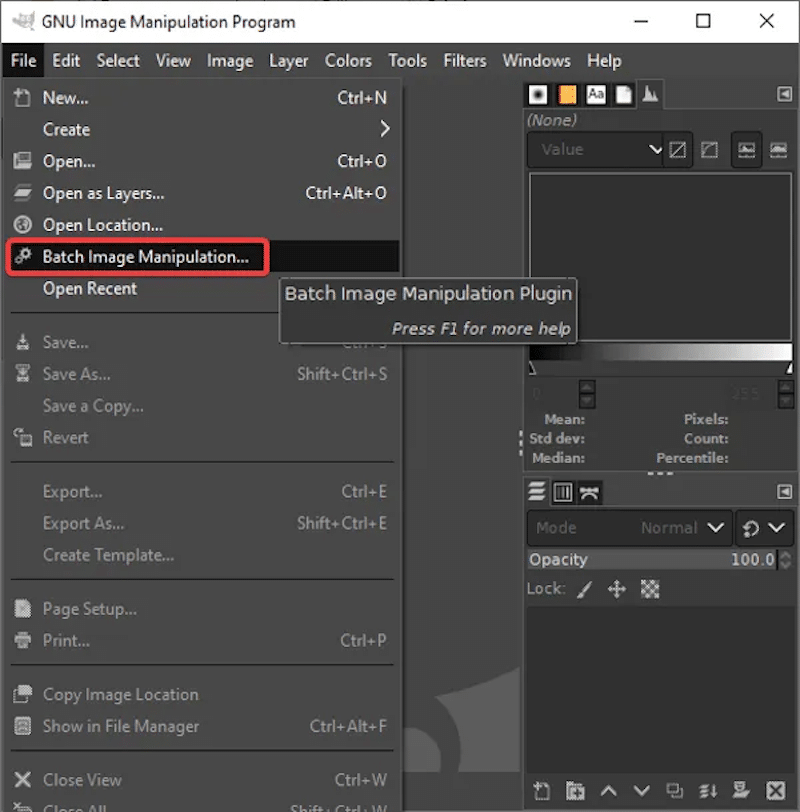Screen dimensions: 800x812
Task: Toggle Lock position and size icon
Action: [x=616, y=589]
